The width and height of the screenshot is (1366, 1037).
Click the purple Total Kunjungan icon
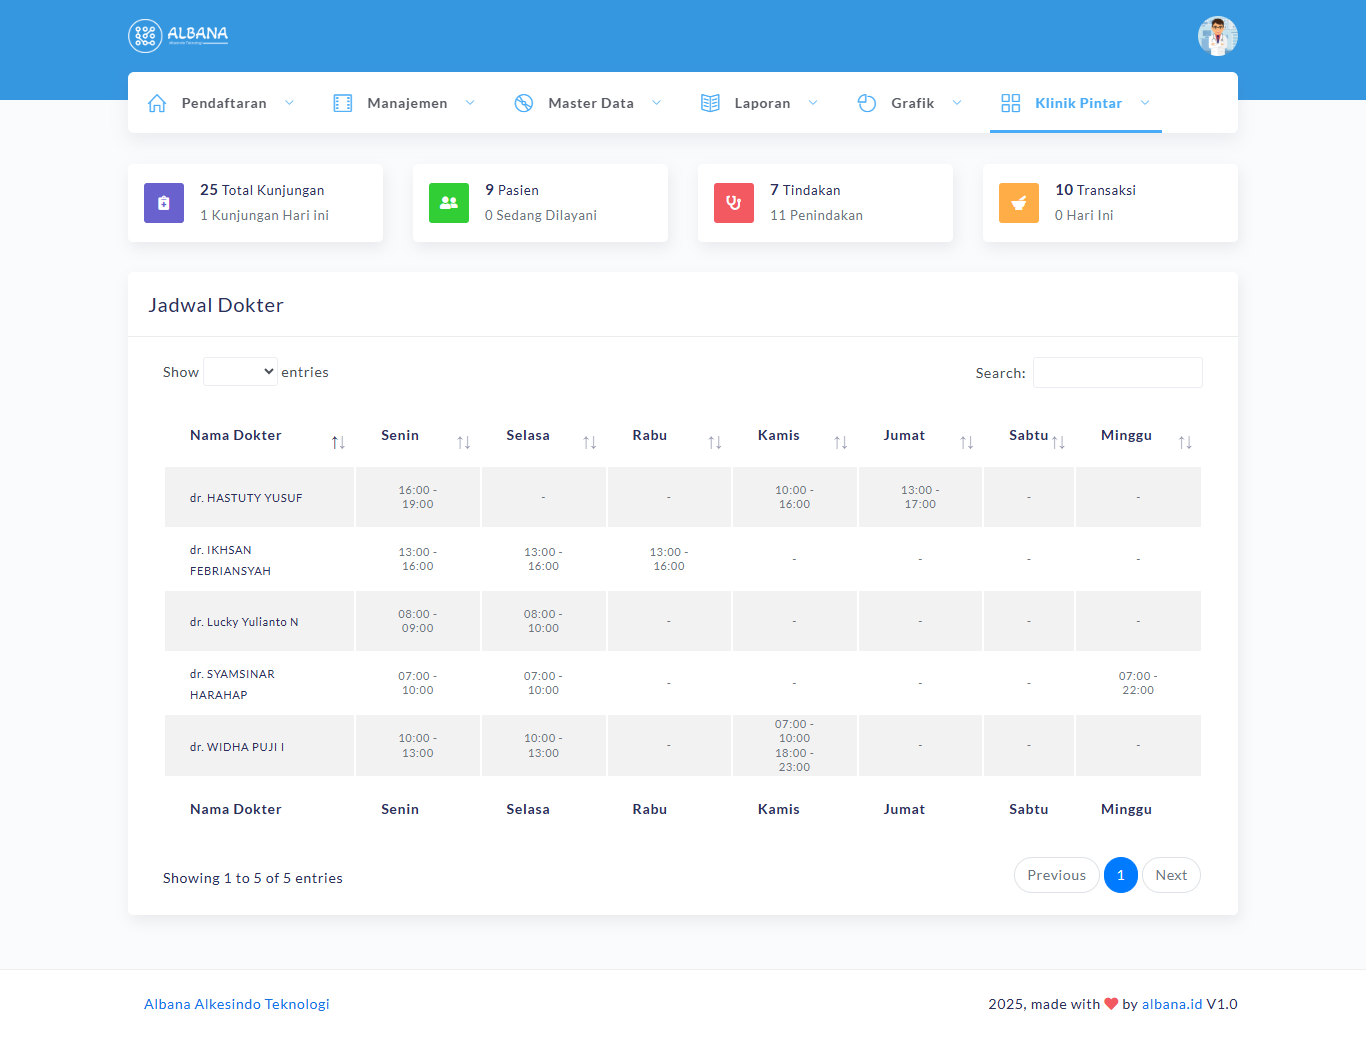coord(164,203)
